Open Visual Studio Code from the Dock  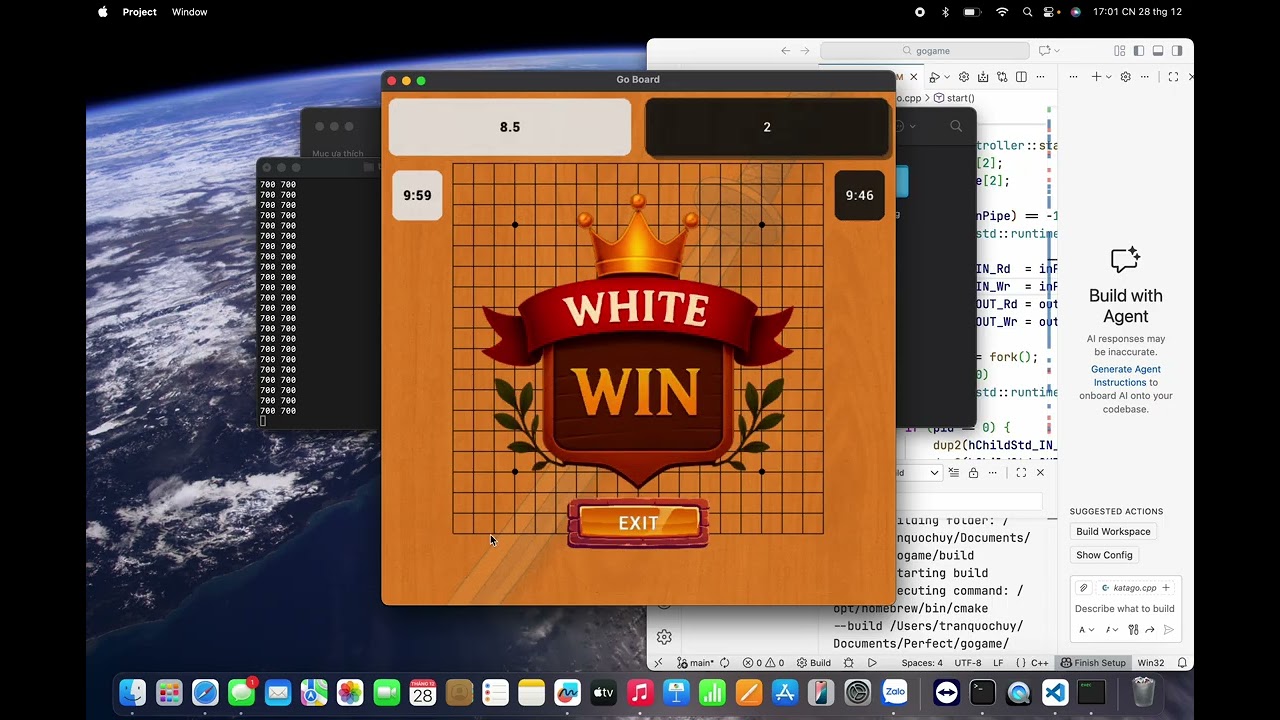click(1055, 692)
